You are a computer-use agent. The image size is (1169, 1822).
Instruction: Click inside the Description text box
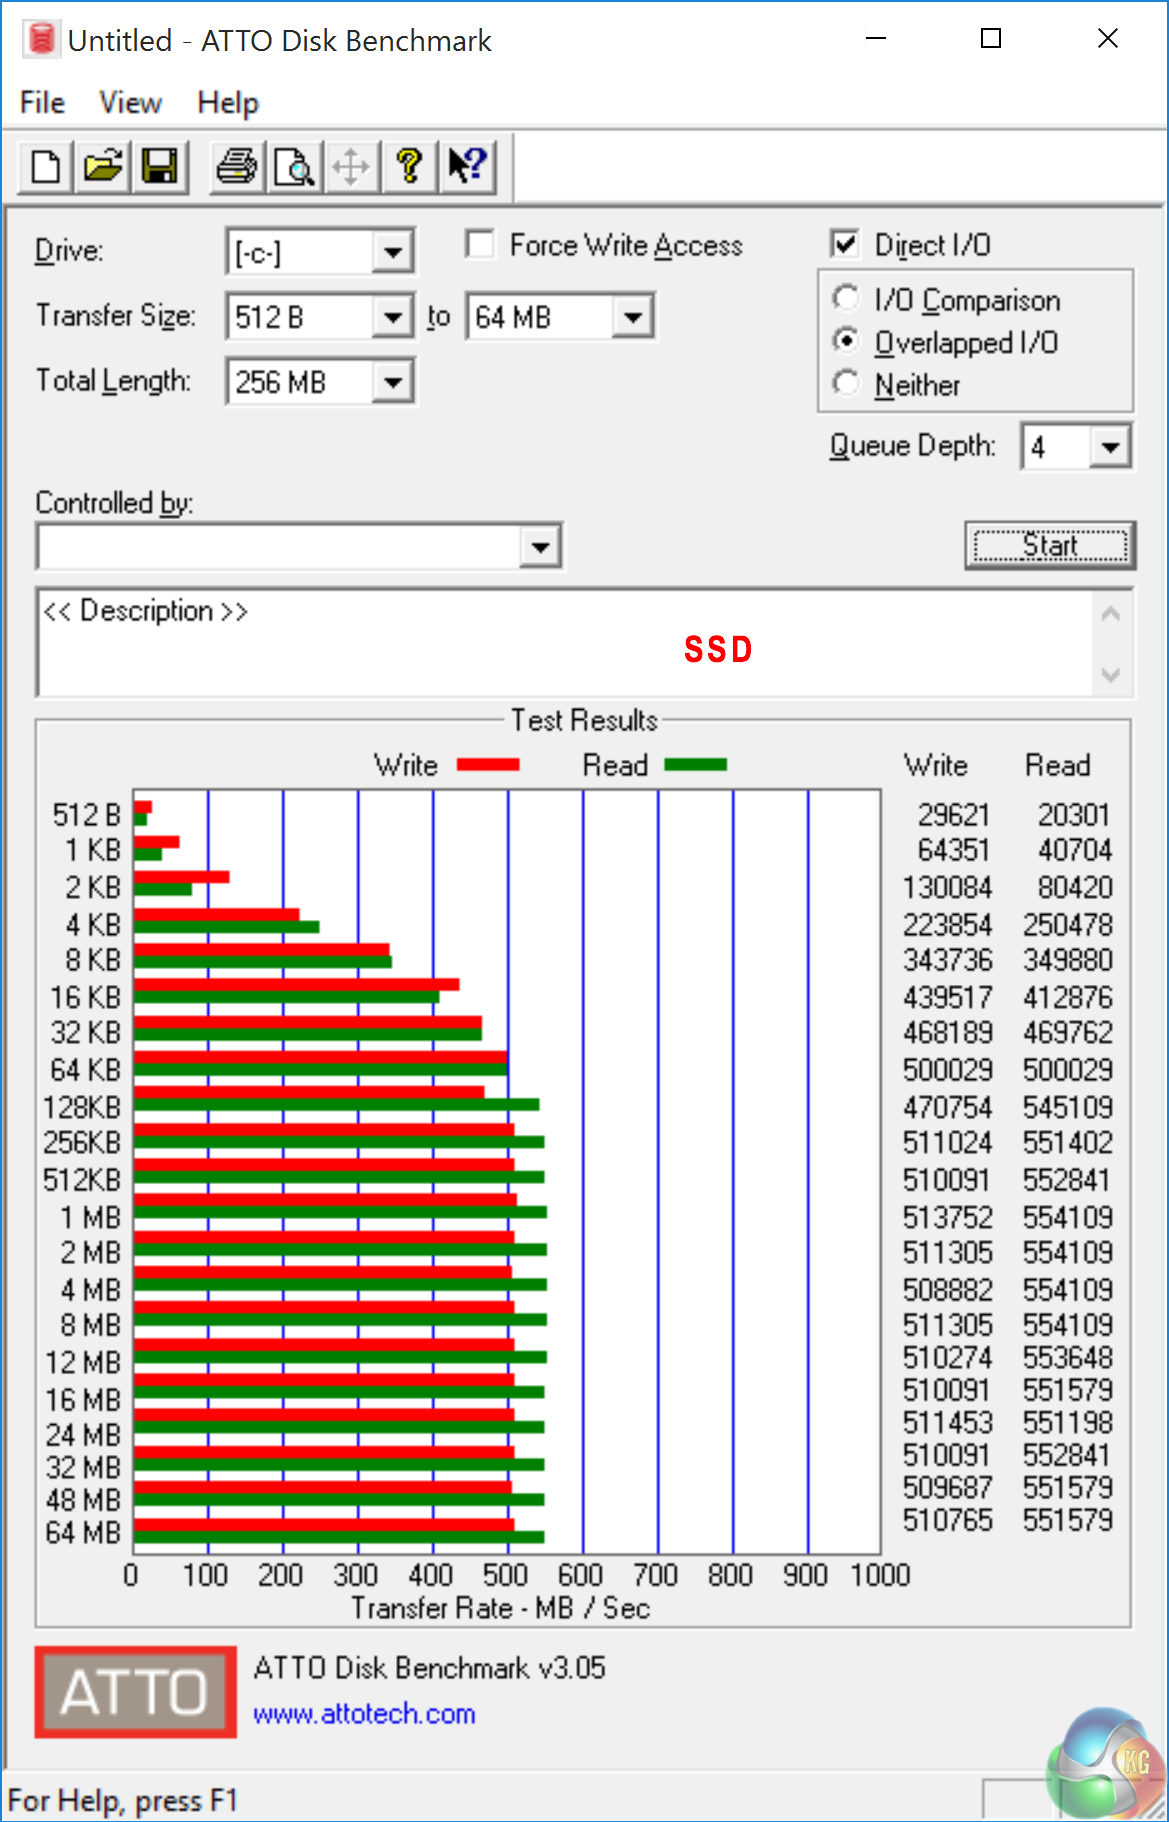point(566,643)
